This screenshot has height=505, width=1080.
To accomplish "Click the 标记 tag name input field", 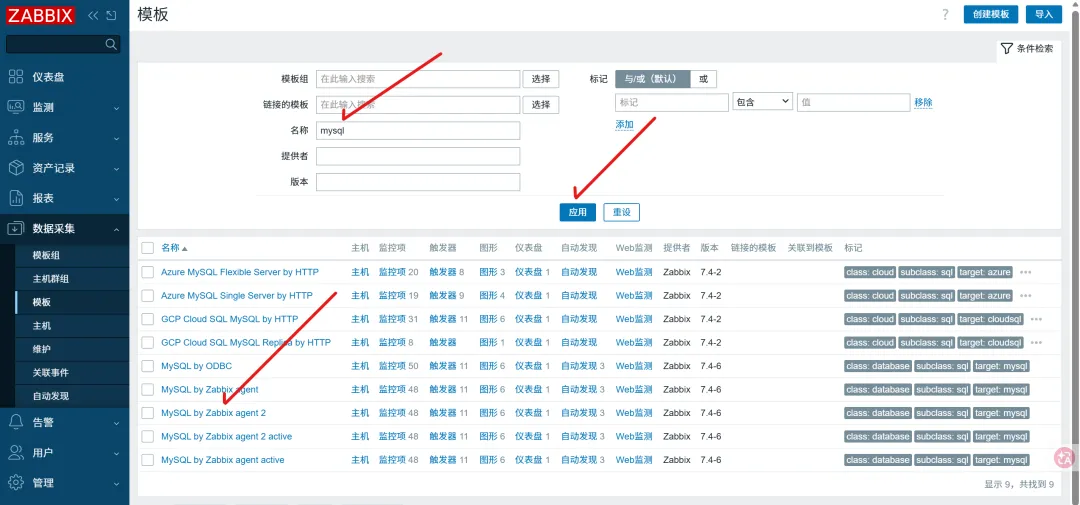I will 672,103.
